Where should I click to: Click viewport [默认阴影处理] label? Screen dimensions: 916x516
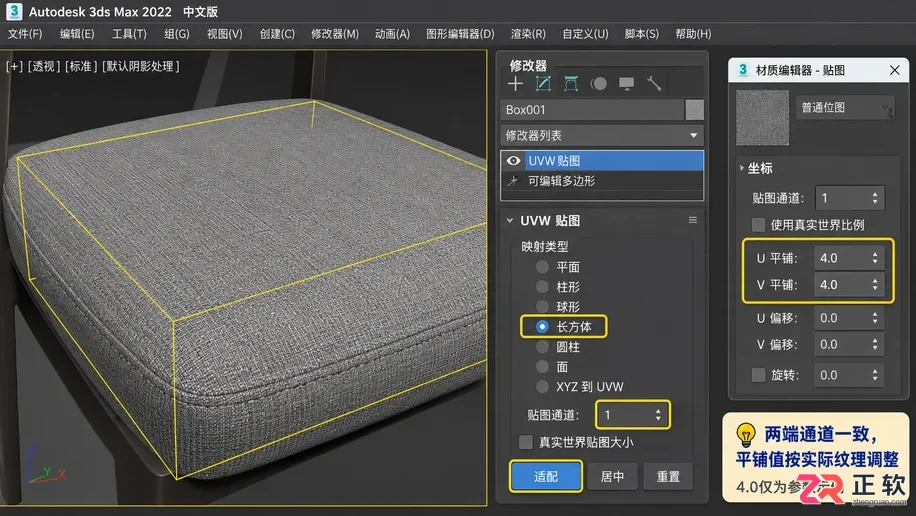coord(141,66)
